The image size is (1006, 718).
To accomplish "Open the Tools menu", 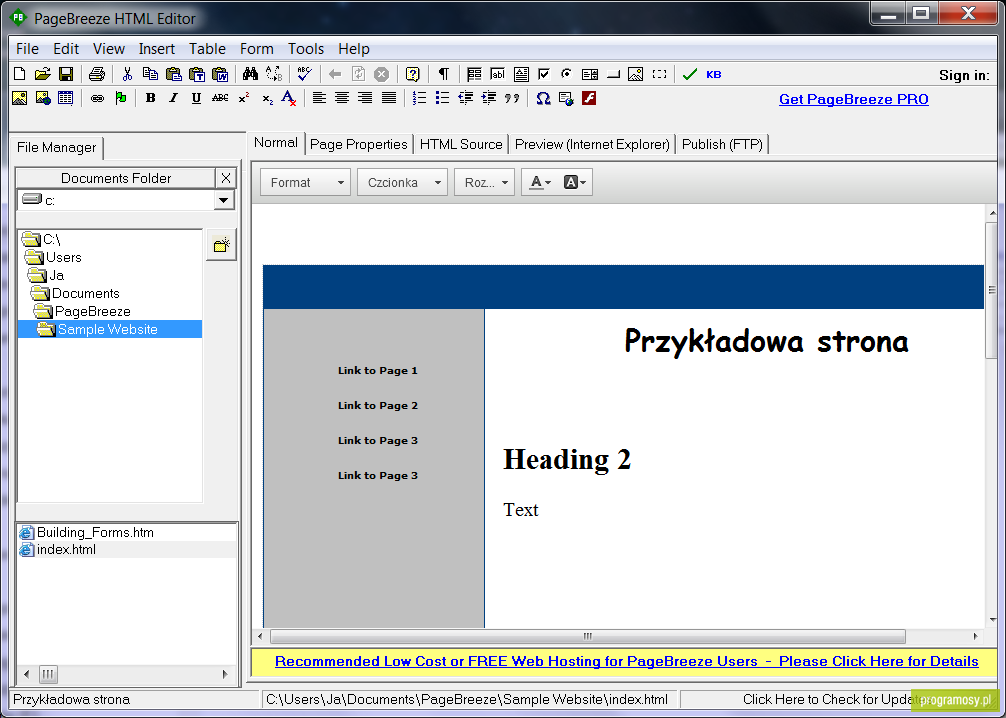I will point(305,49).
